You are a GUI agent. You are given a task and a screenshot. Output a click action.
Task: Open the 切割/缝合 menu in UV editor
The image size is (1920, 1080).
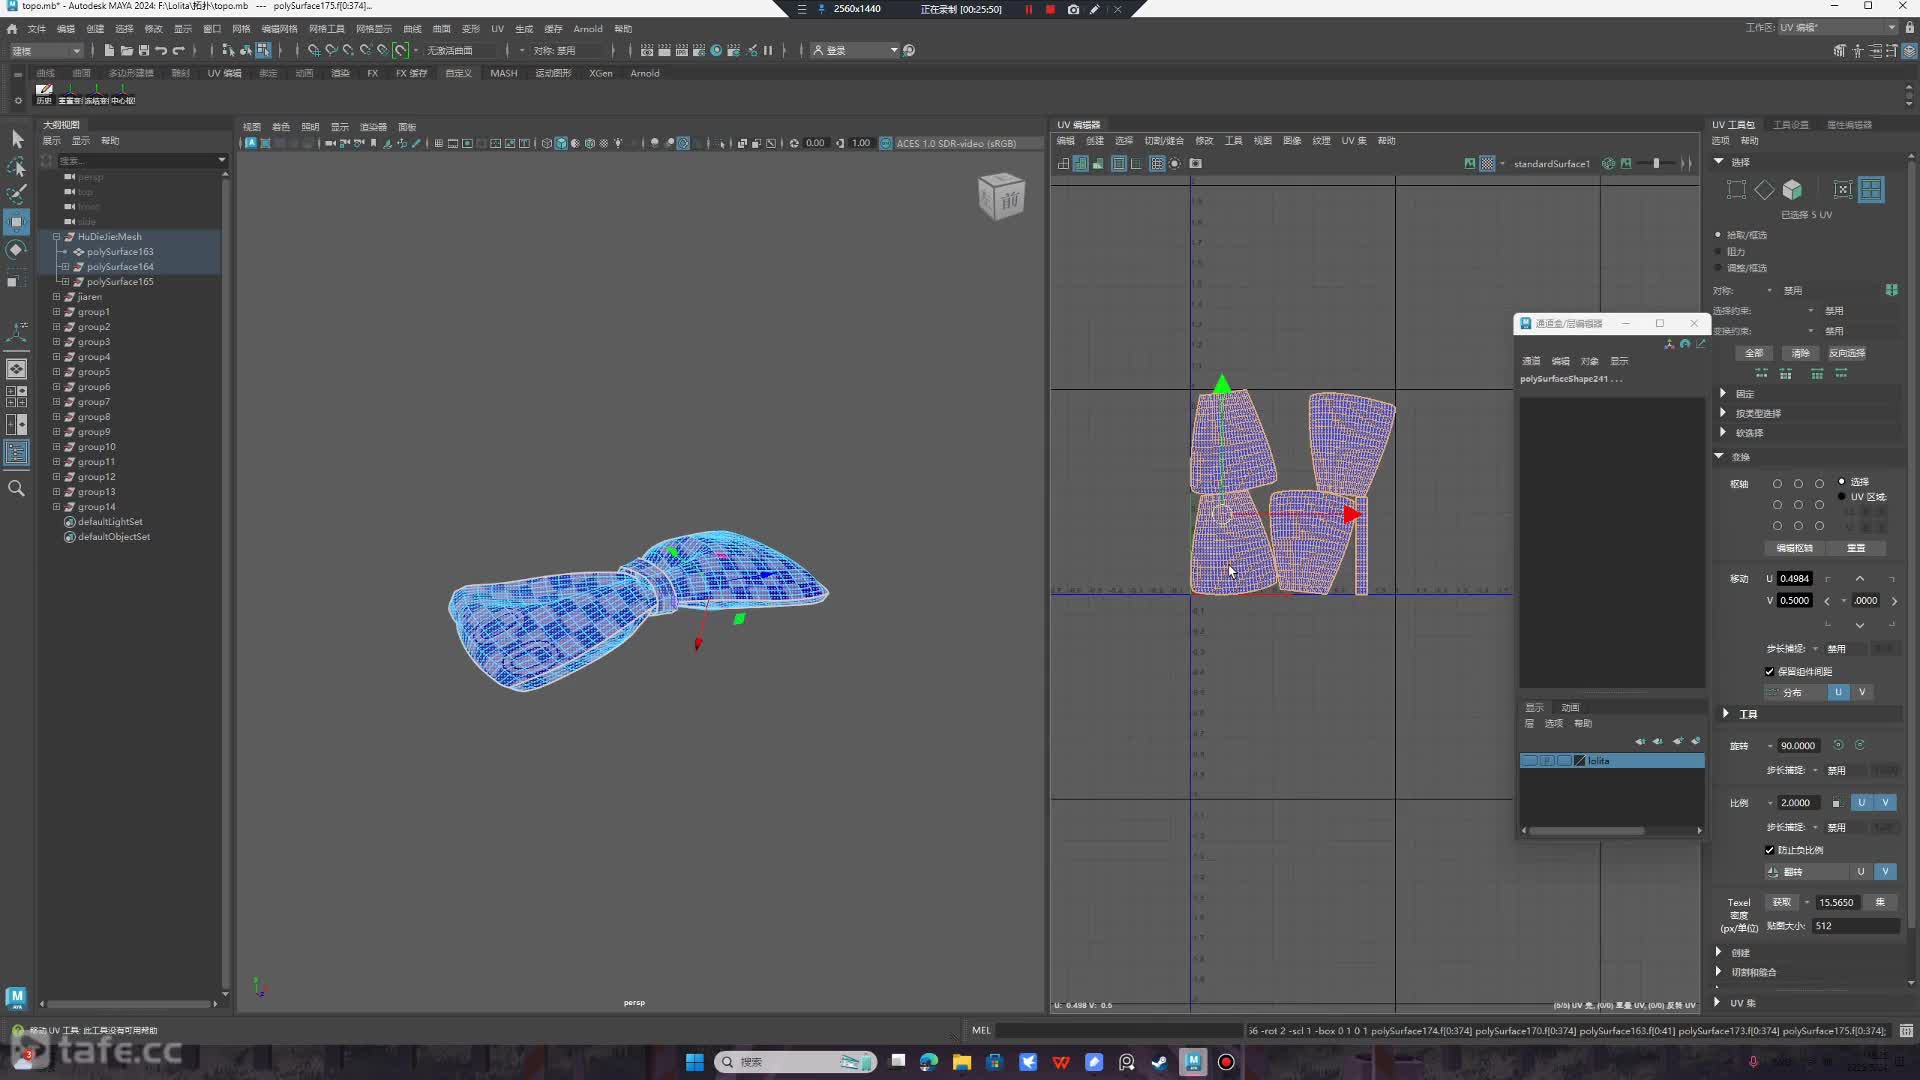pyautogui.click(x=1164, y=141)
